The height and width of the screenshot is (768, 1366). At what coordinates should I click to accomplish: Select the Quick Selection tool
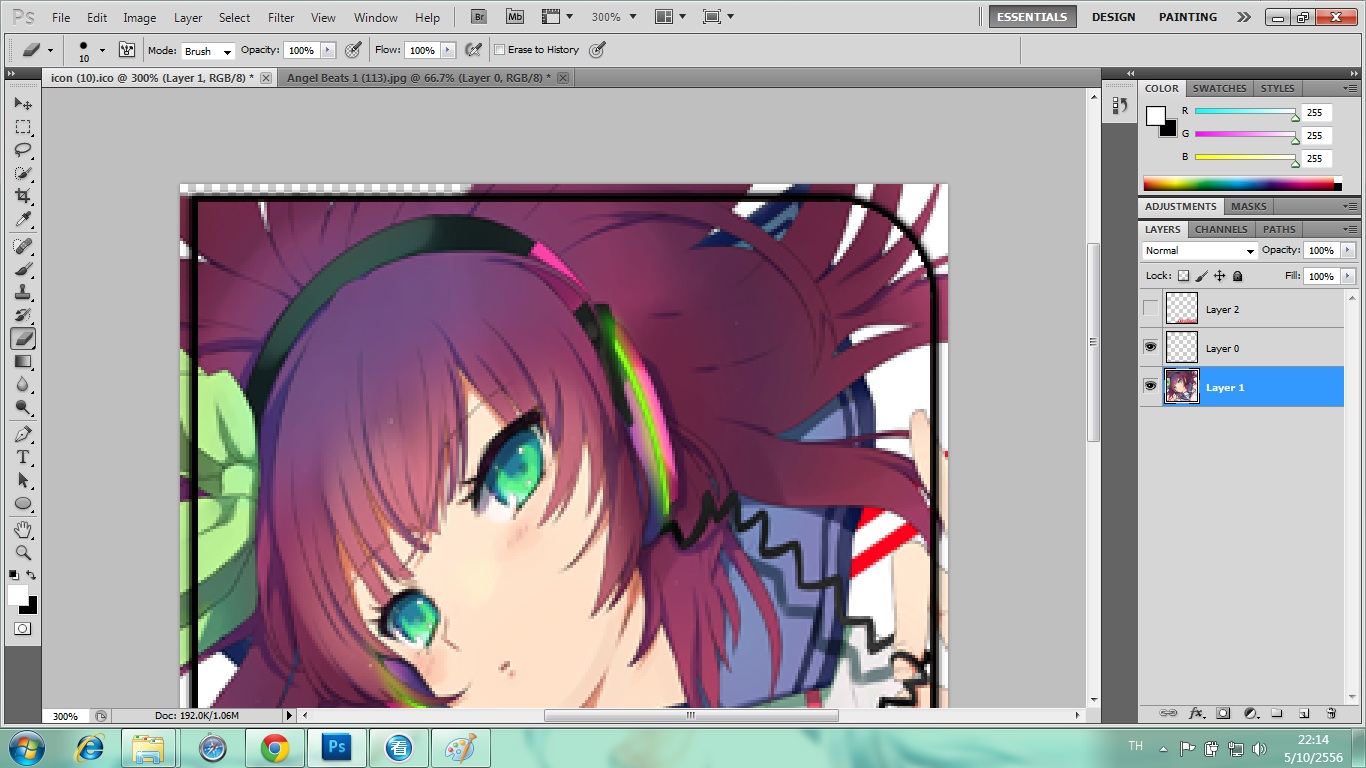[x=23, y=173]
